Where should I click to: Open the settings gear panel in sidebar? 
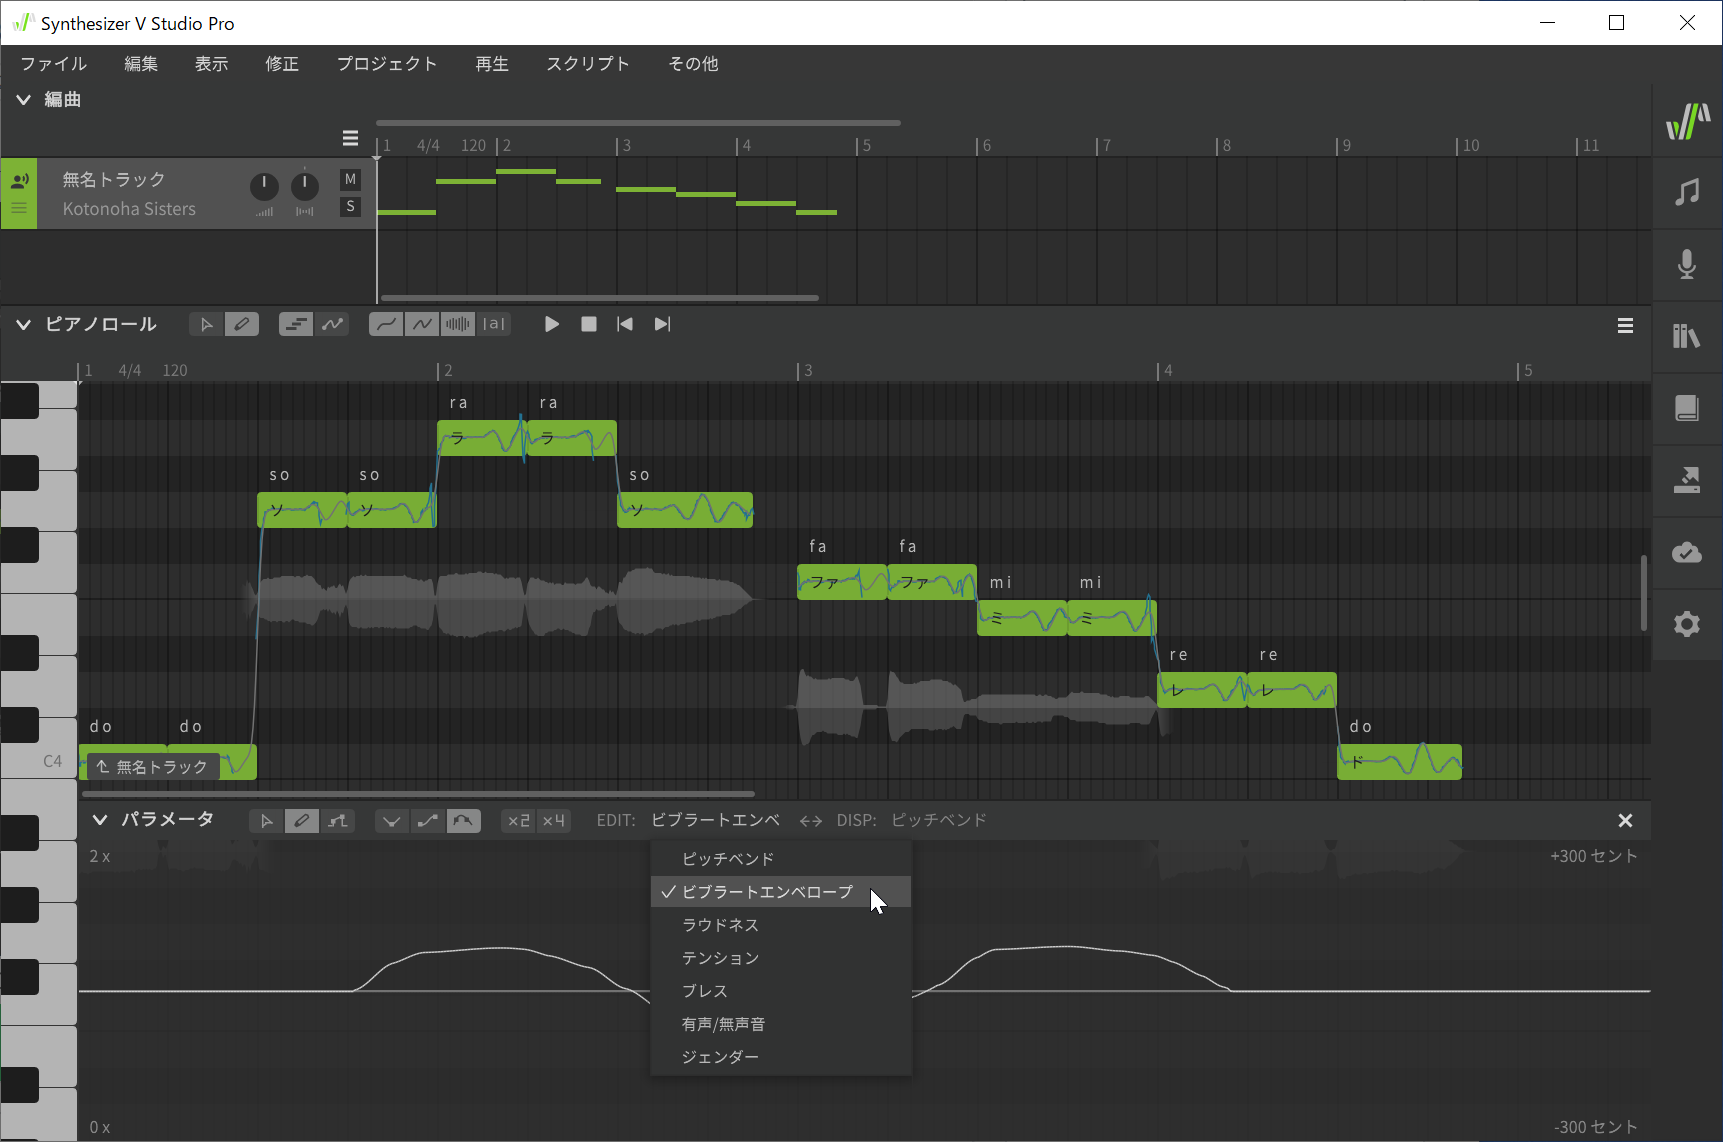1686,624
